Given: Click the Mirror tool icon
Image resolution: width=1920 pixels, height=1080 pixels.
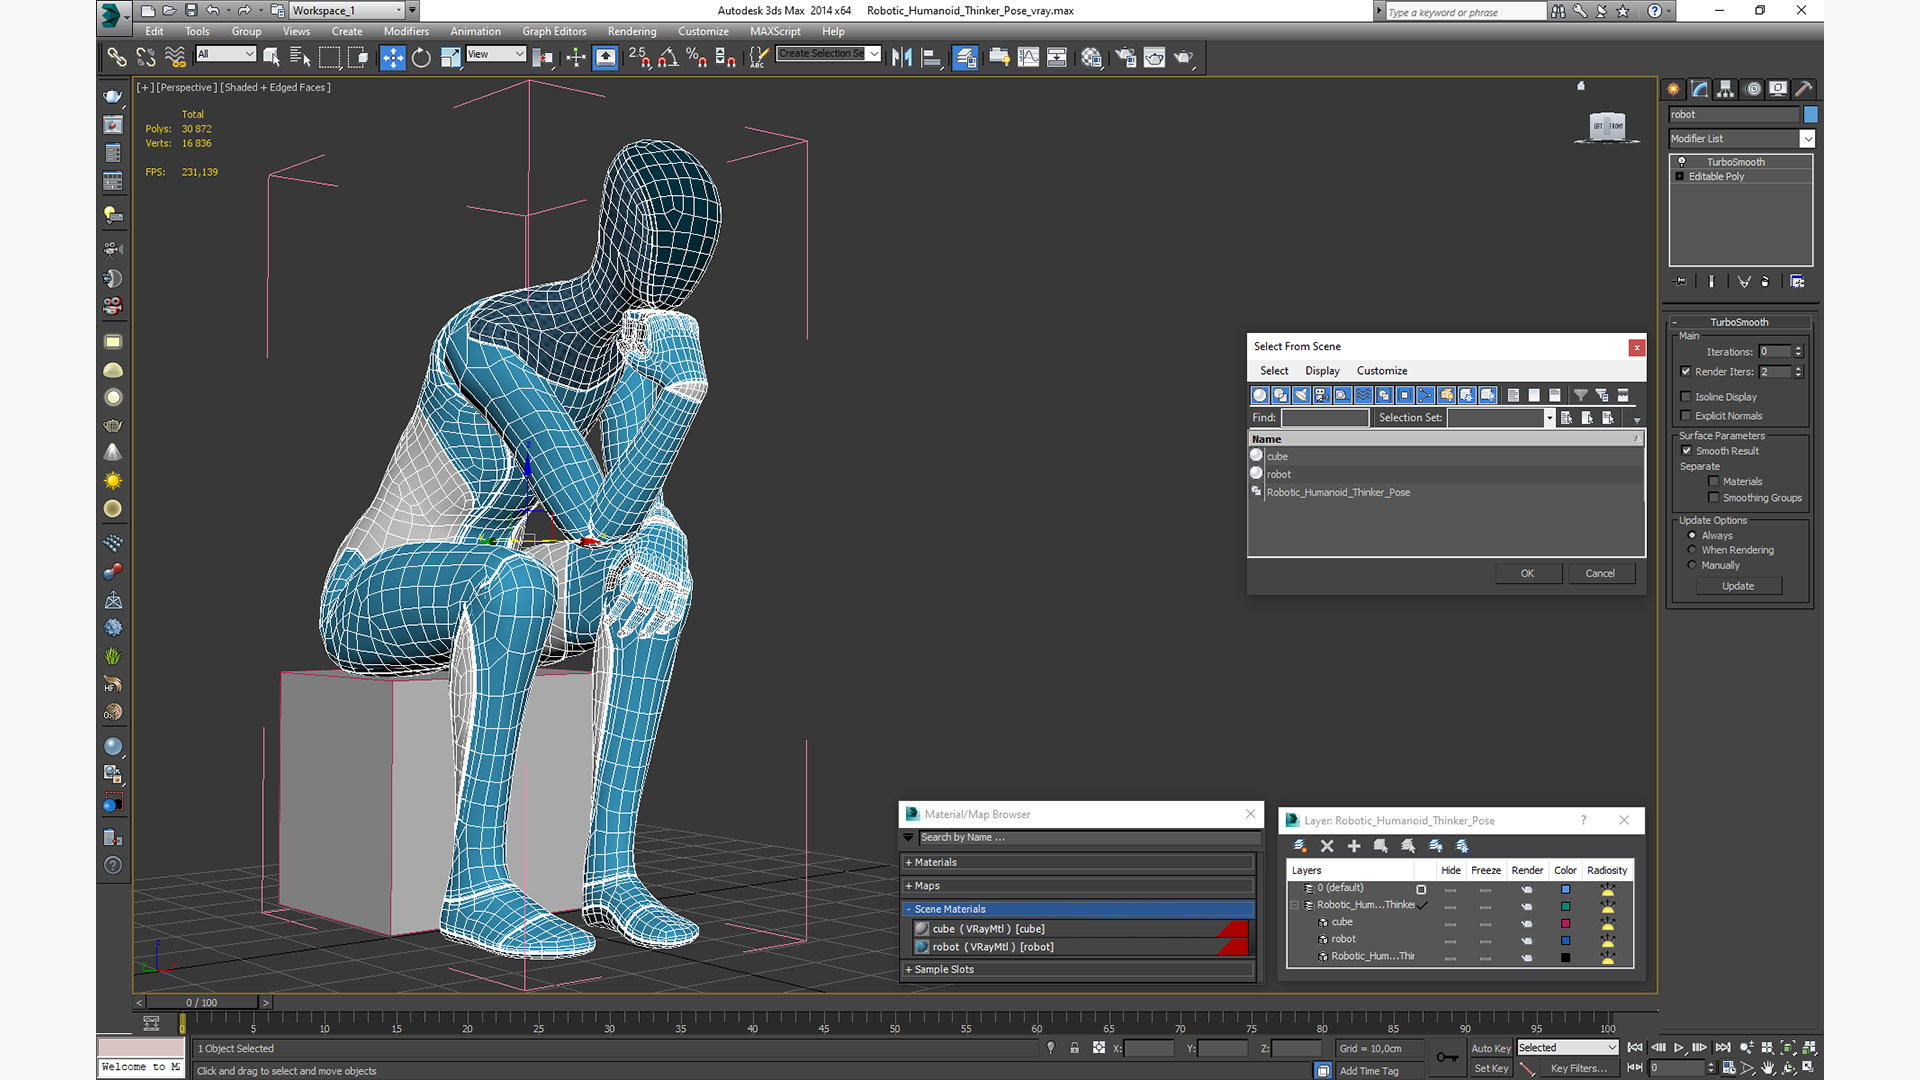Looking at the screenshot, I should click(901, 57).
